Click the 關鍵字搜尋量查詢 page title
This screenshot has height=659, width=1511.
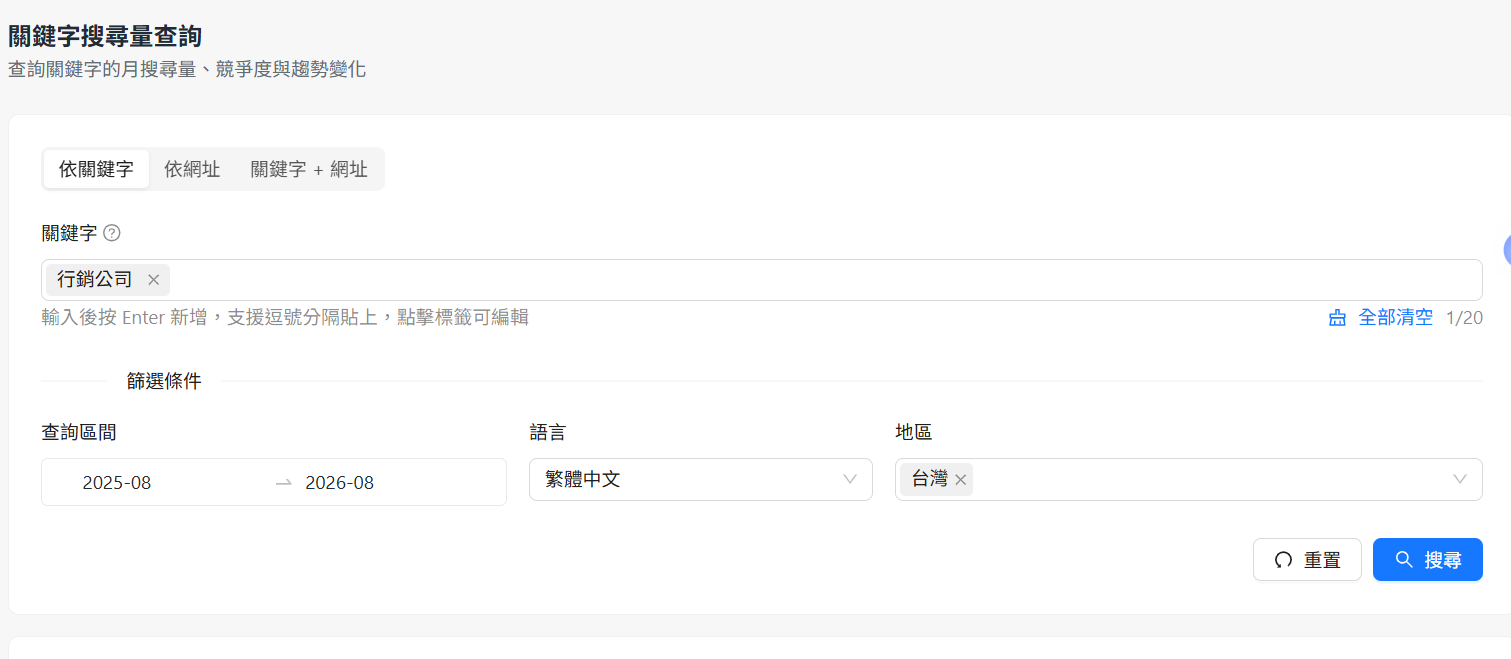[x=105, y=37]
